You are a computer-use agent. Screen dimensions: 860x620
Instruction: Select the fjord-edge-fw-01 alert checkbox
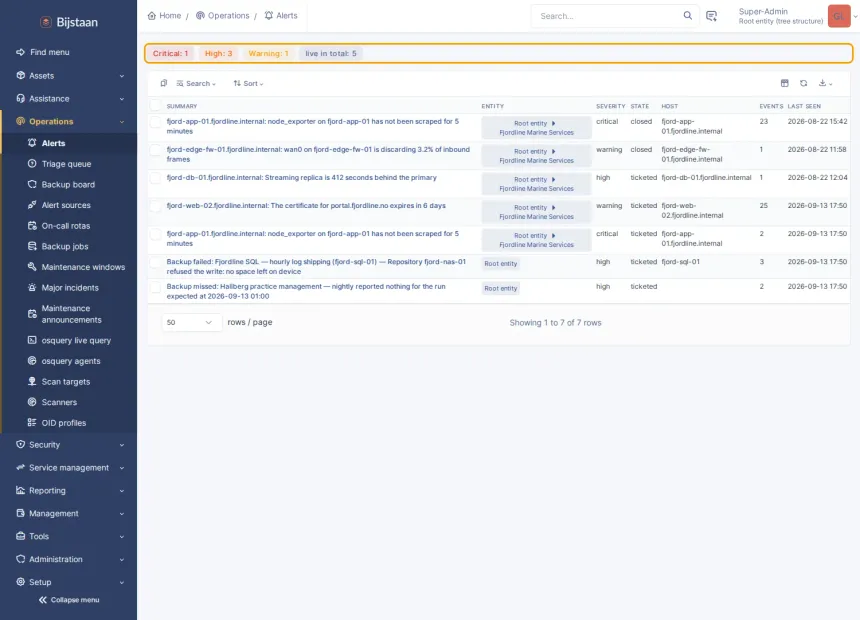point(156,150)
